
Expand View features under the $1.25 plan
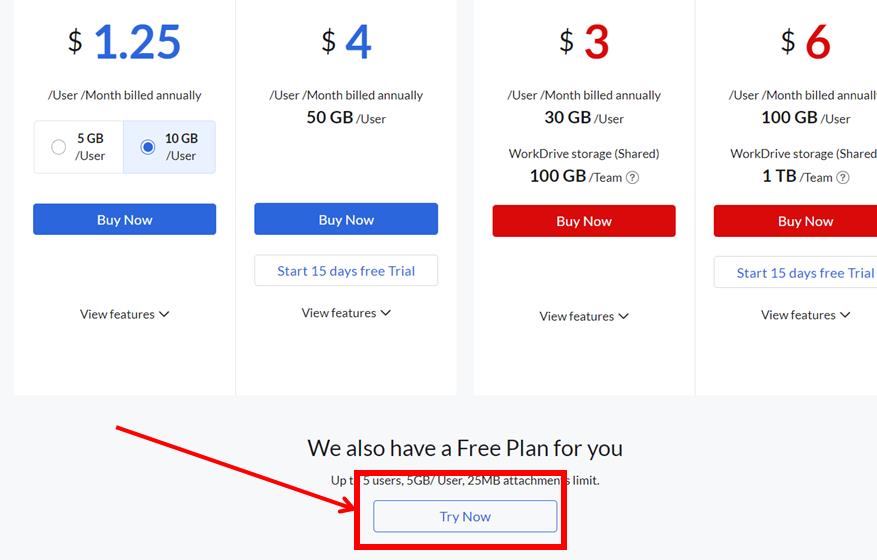pos(125,314)
